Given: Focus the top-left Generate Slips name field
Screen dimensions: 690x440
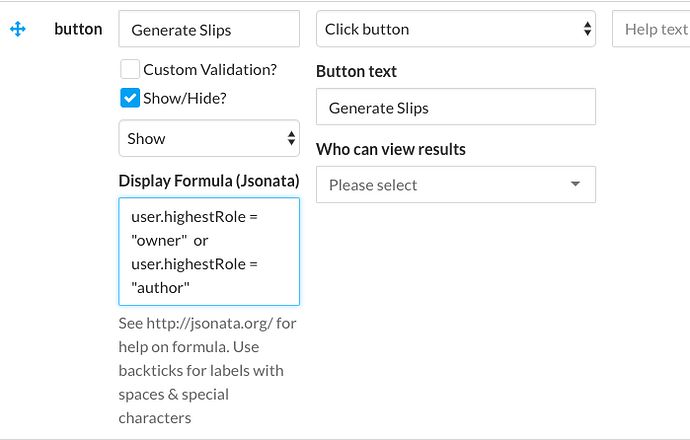Looking at the screenshot, I should (208, 29).
